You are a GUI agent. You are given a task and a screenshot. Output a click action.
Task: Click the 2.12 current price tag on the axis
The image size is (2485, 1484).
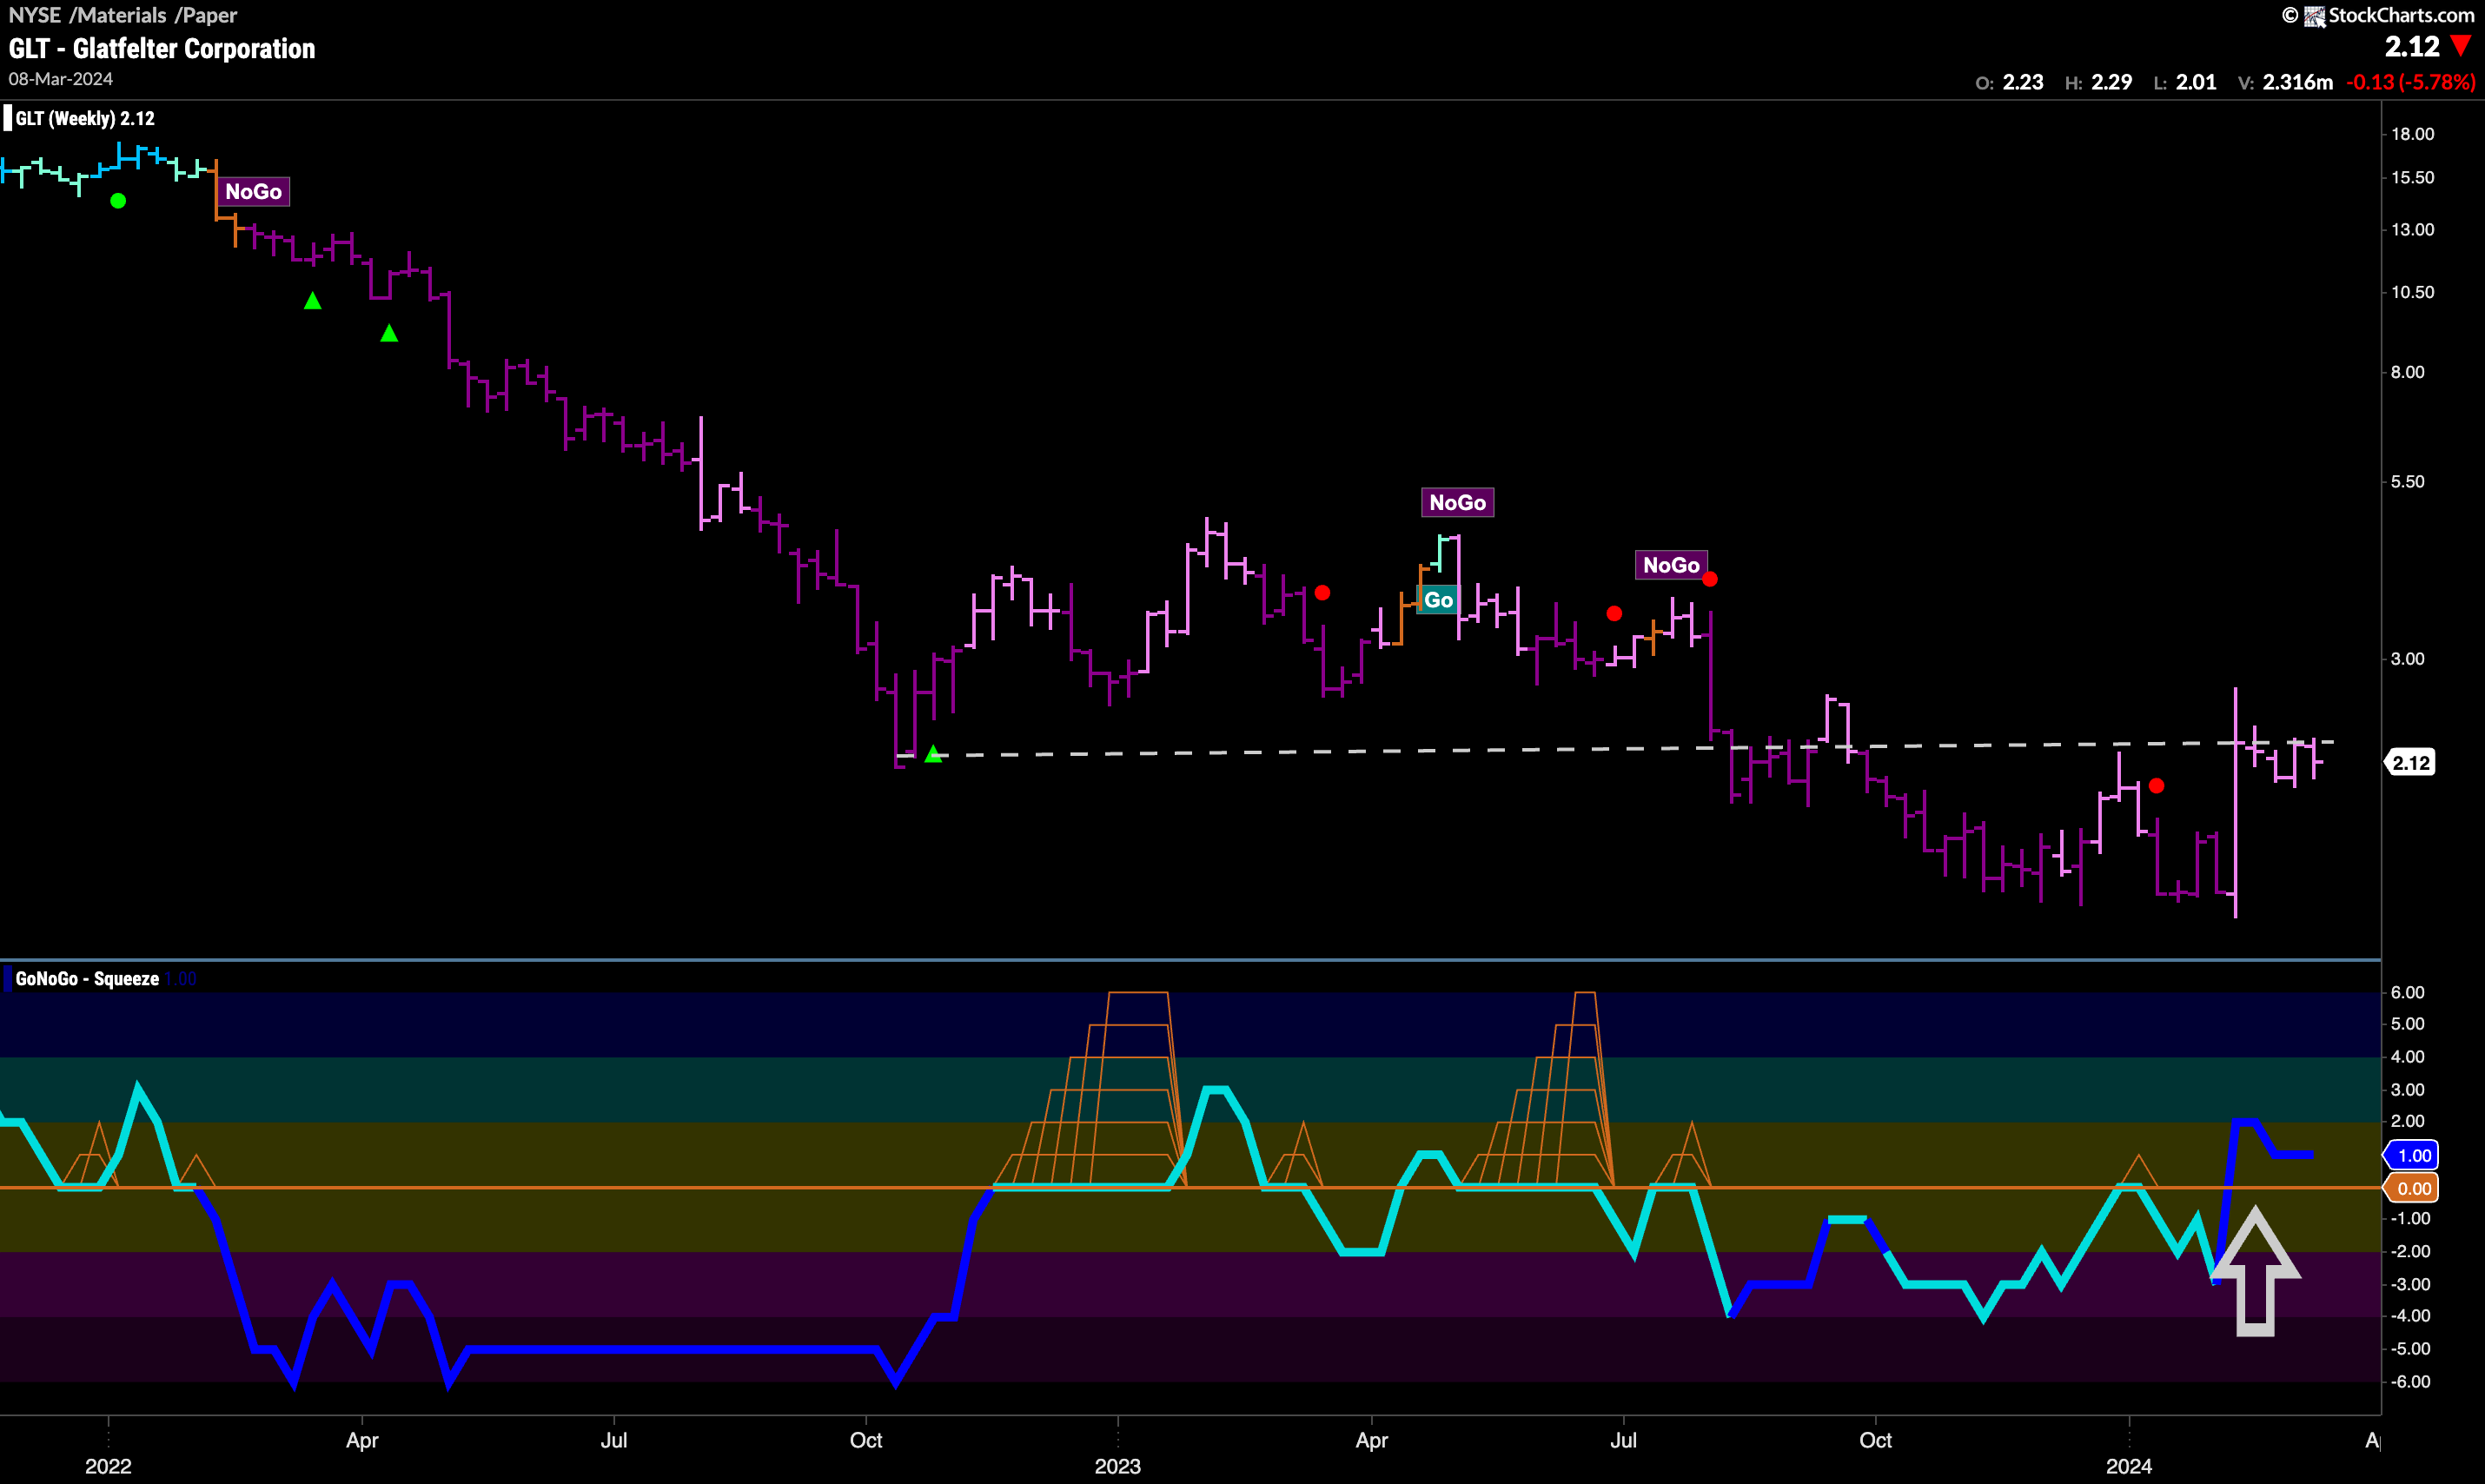pos(2410,763)
